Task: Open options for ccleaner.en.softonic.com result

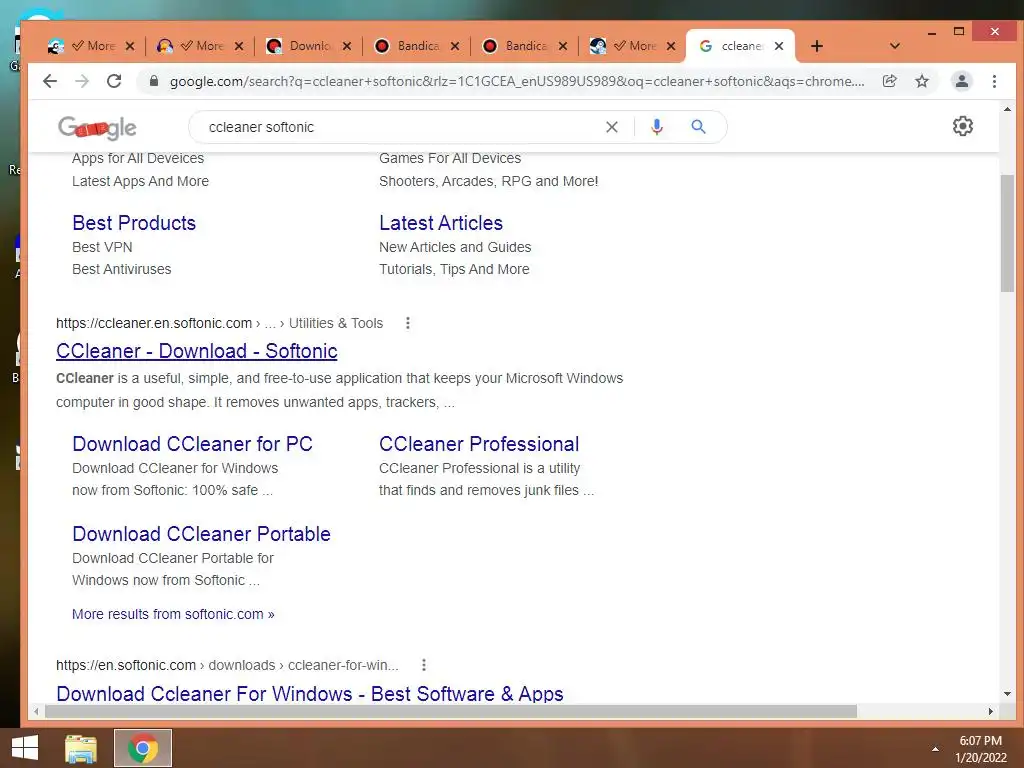Action: (408, 323)
